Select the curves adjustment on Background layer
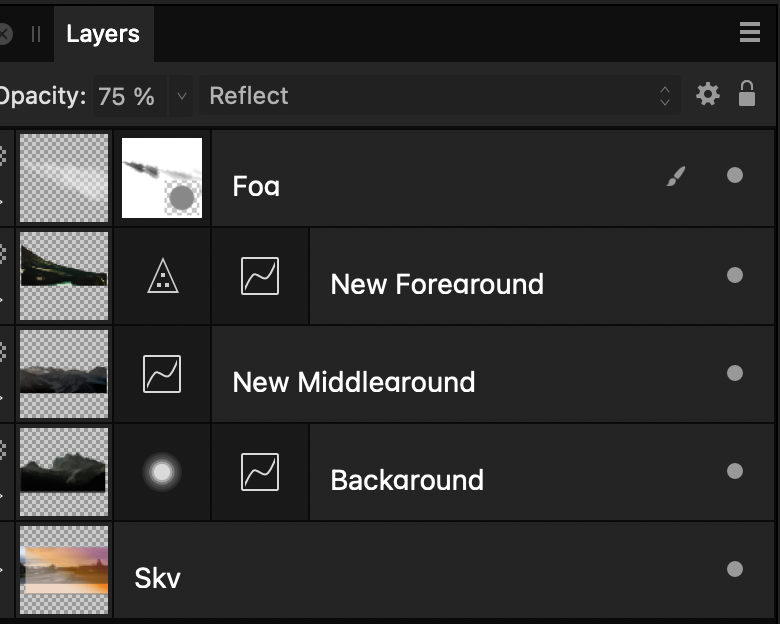Screen dimensions: 780x624 coord(260,472)
